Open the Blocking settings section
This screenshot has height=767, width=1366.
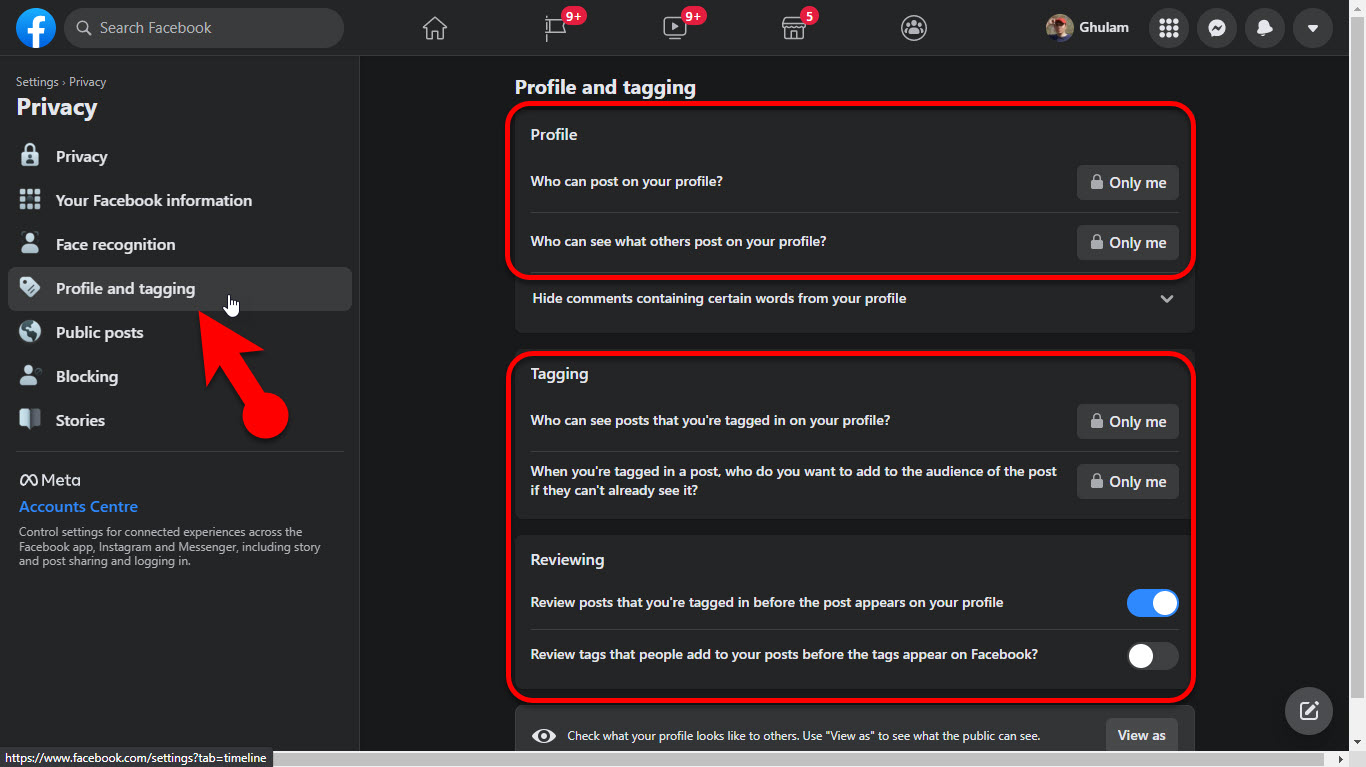(86, 377)
